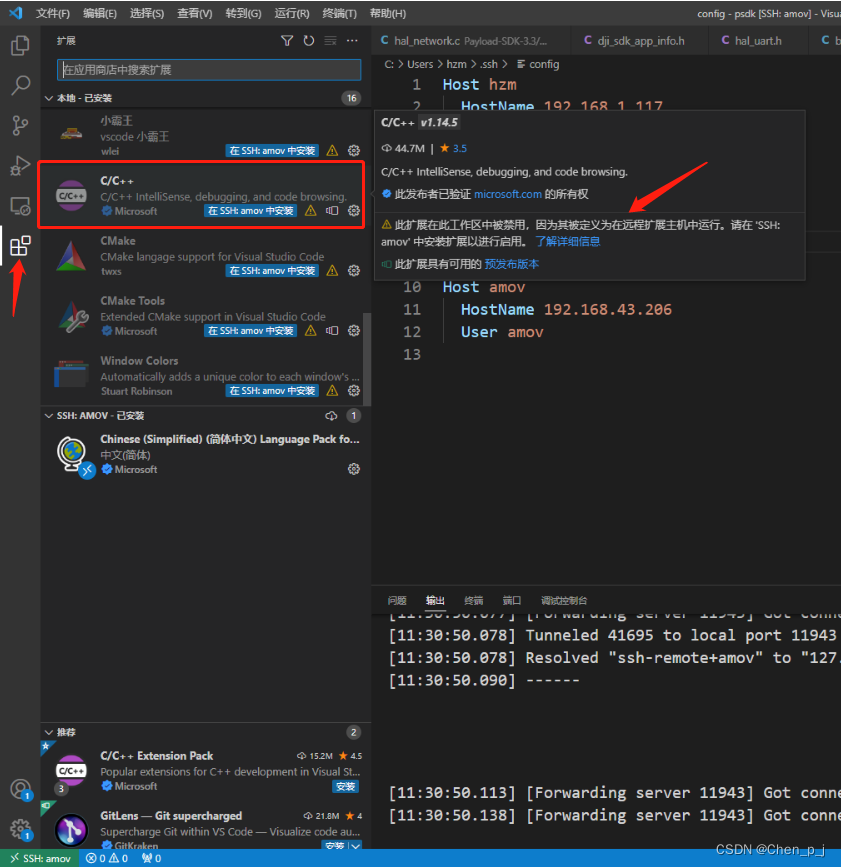Focus the extension marketplace search box

click(209, 70)
